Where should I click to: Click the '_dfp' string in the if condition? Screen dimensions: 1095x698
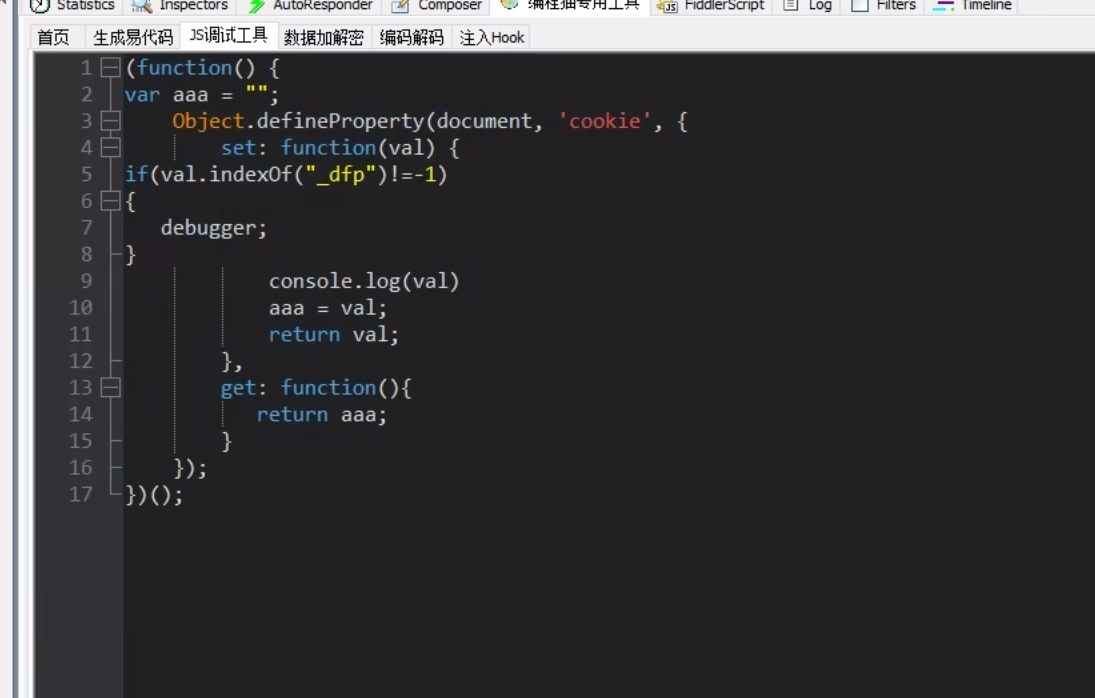pyautogui.click(x=341, y=174)
